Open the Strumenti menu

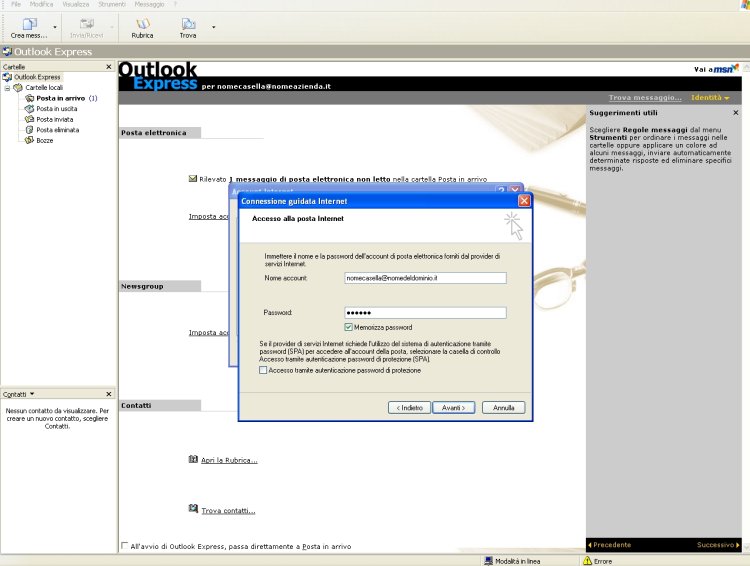coord(112,4)
